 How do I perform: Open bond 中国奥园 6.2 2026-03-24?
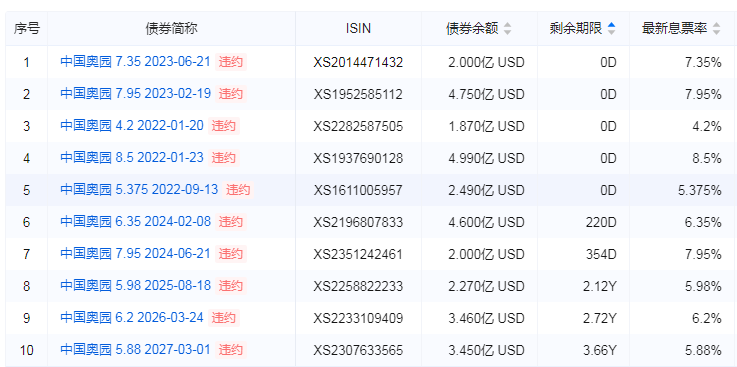pos(132,318)
